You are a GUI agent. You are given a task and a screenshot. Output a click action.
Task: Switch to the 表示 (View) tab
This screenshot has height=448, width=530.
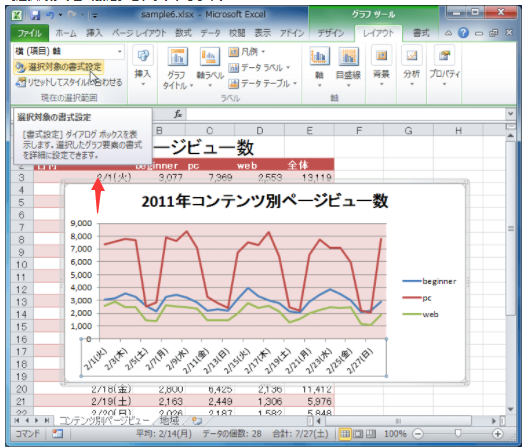click(x=263, y=33)
